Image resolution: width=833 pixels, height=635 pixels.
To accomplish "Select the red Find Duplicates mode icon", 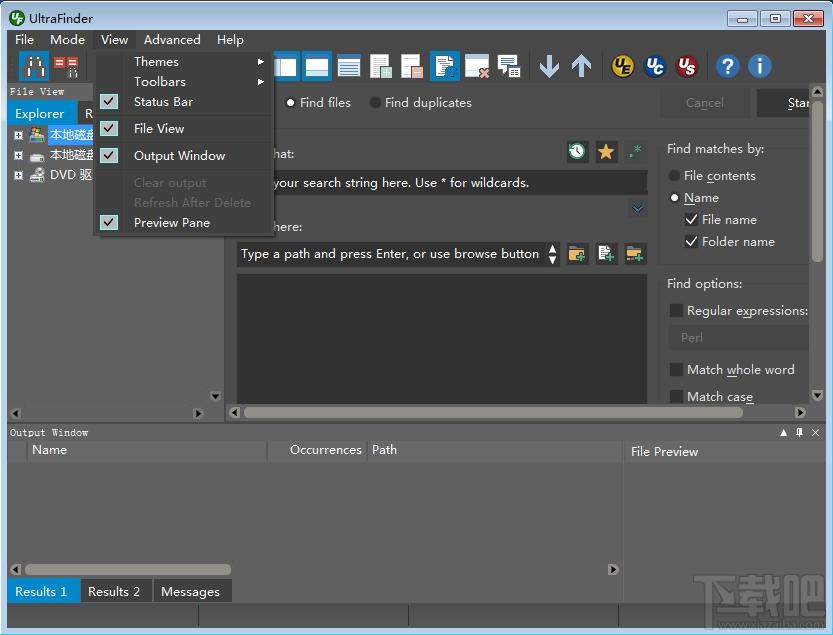I will click(x=66, y=66).
